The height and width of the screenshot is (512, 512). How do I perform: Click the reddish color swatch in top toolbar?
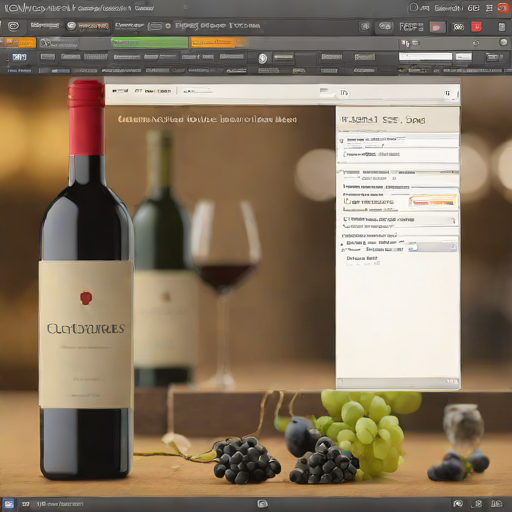click(x=437, y=27)
